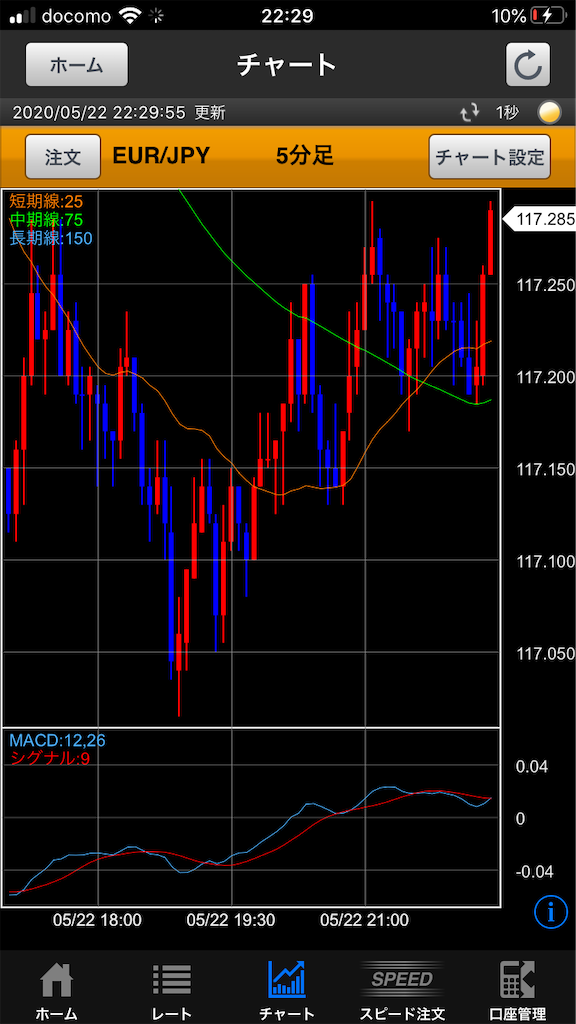The height and width of the screenshot is (1024, 576).
Task: Switch to the レート tab
Action: point(172,990)
